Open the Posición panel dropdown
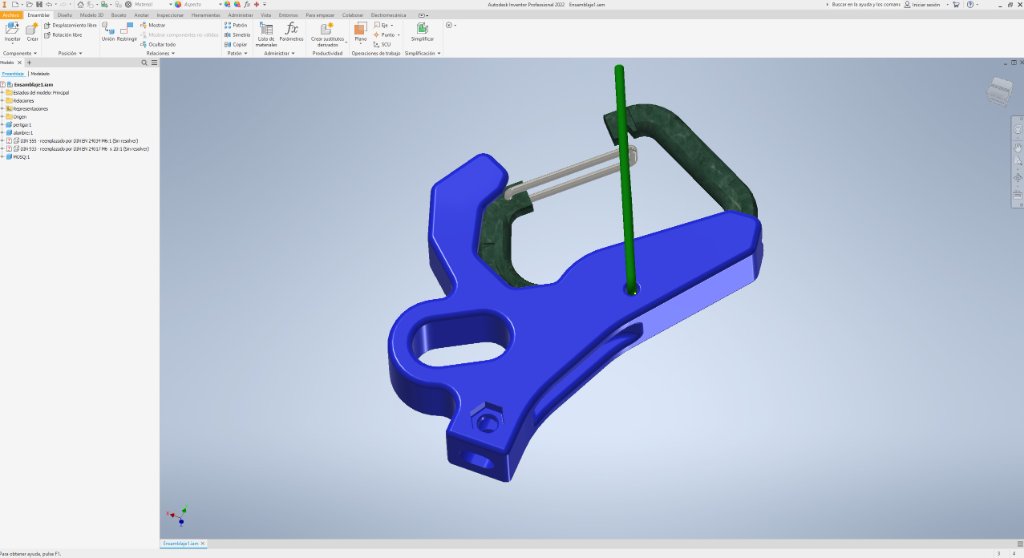This screenshot has height=558, width=1024. pyautogui.click(x=70, y=54)
